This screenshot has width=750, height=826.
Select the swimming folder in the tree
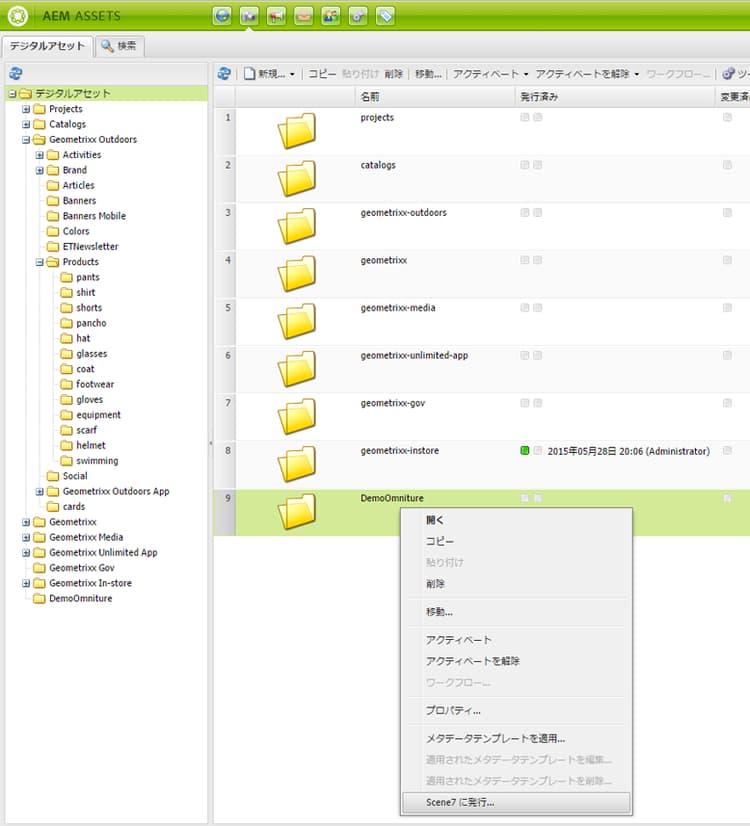97,461
